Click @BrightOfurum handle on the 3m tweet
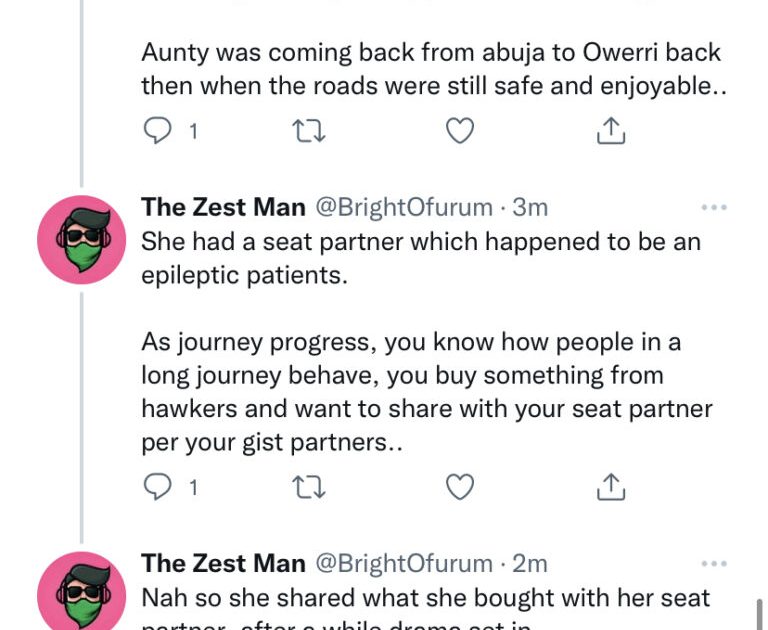768x630 pixels. pyautogui.click(x=404, y=208)
